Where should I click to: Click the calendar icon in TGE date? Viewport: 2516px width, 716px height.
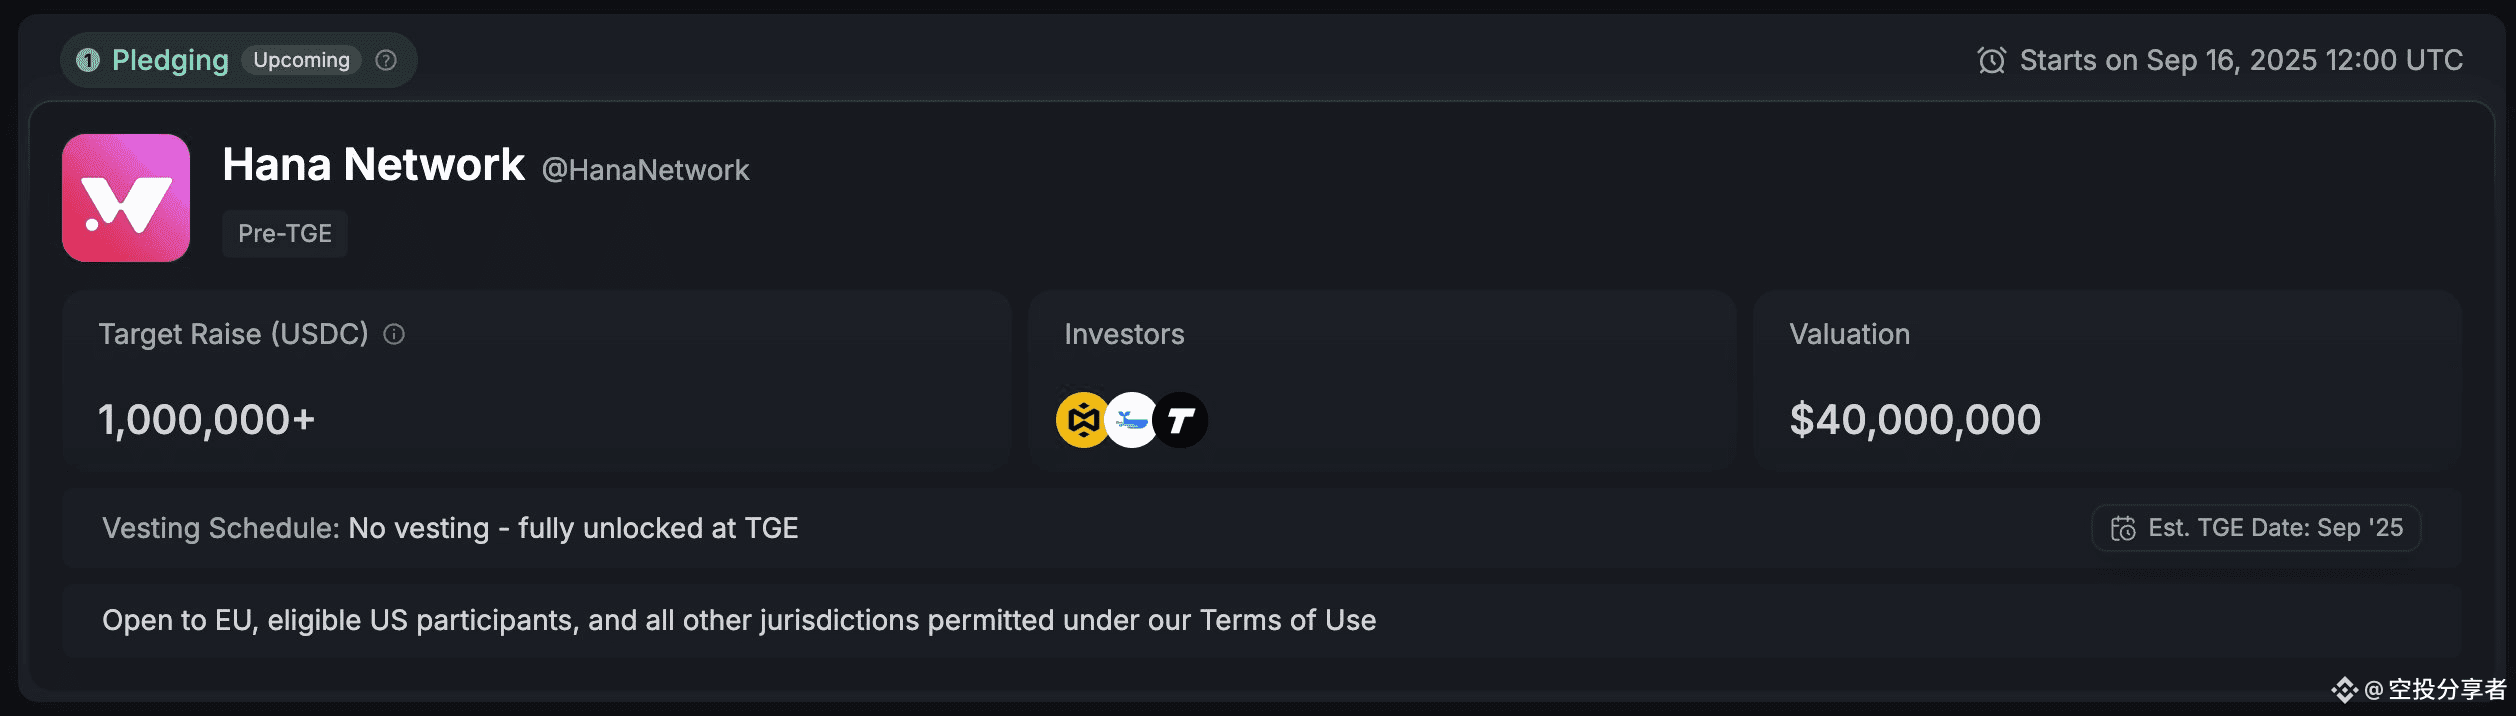pyautogui.click(x=2122, y=528)
